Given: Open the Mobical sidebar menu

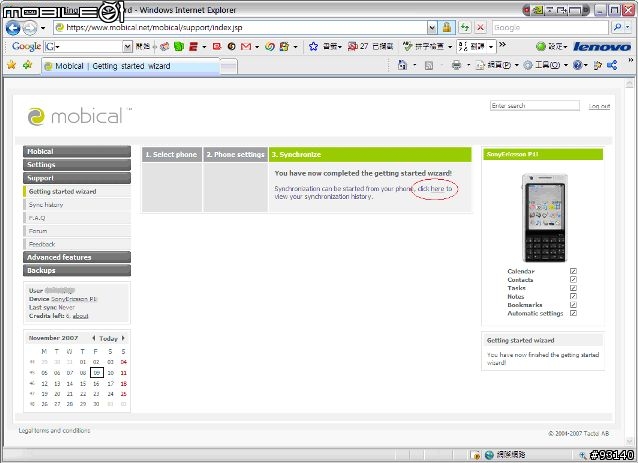Looking at the screenshot, I should pos(77,151).
